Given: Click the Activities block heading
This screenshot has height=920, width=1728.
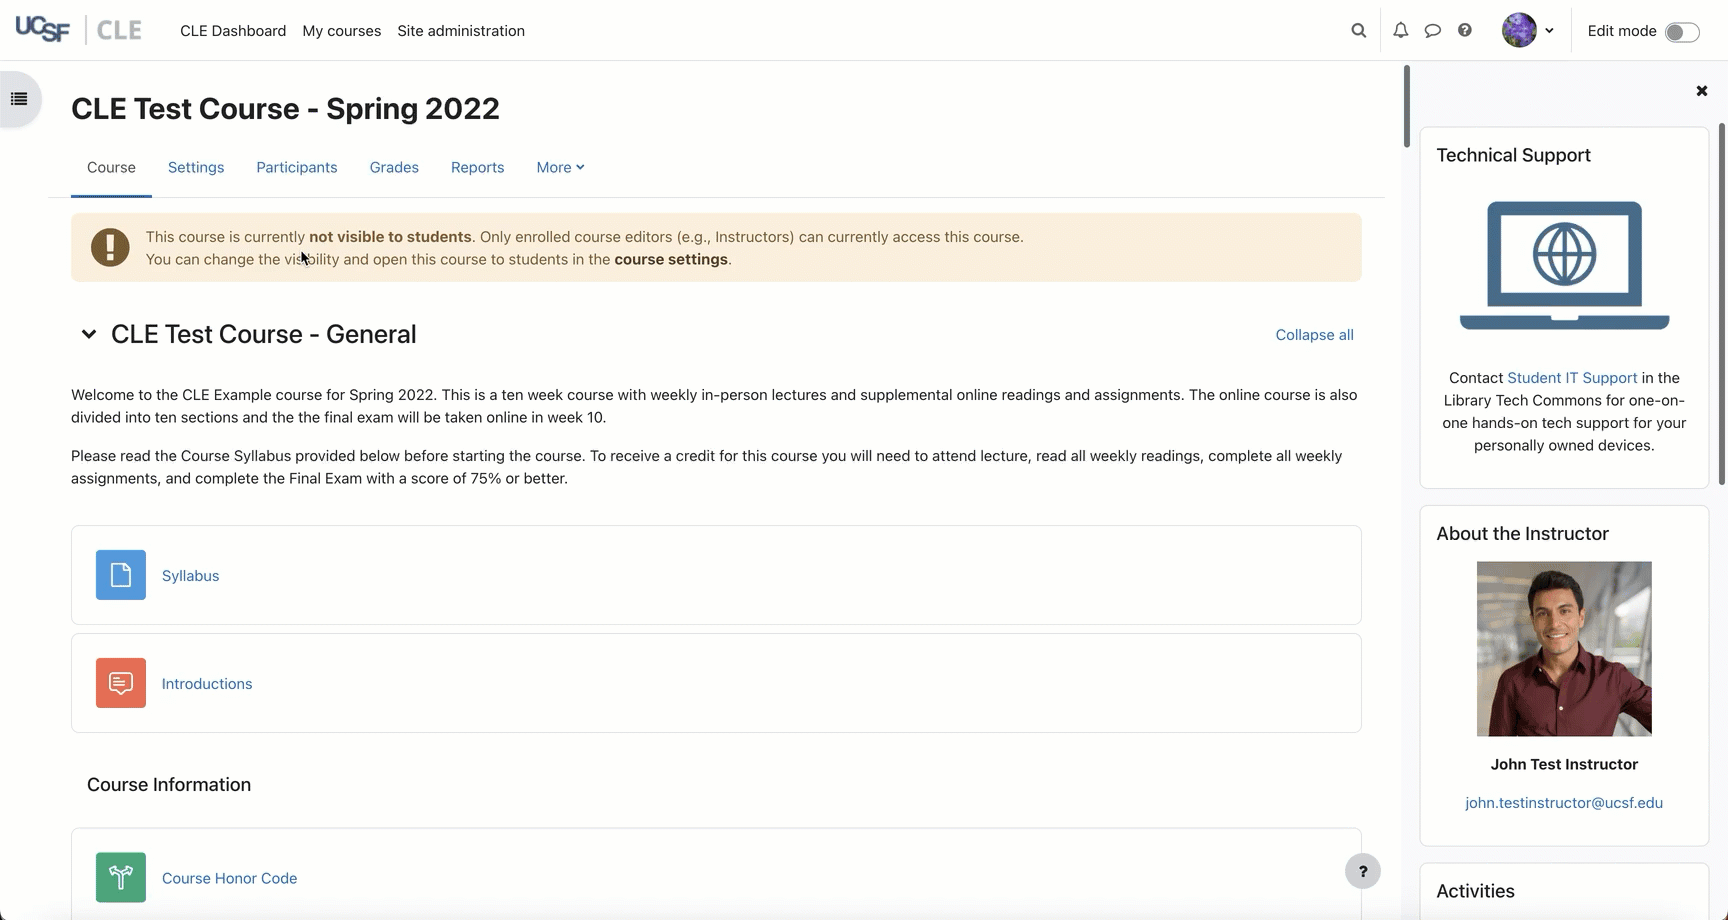Looking at the screenshot, I should pyautogui.click(x=1475, y=891).
